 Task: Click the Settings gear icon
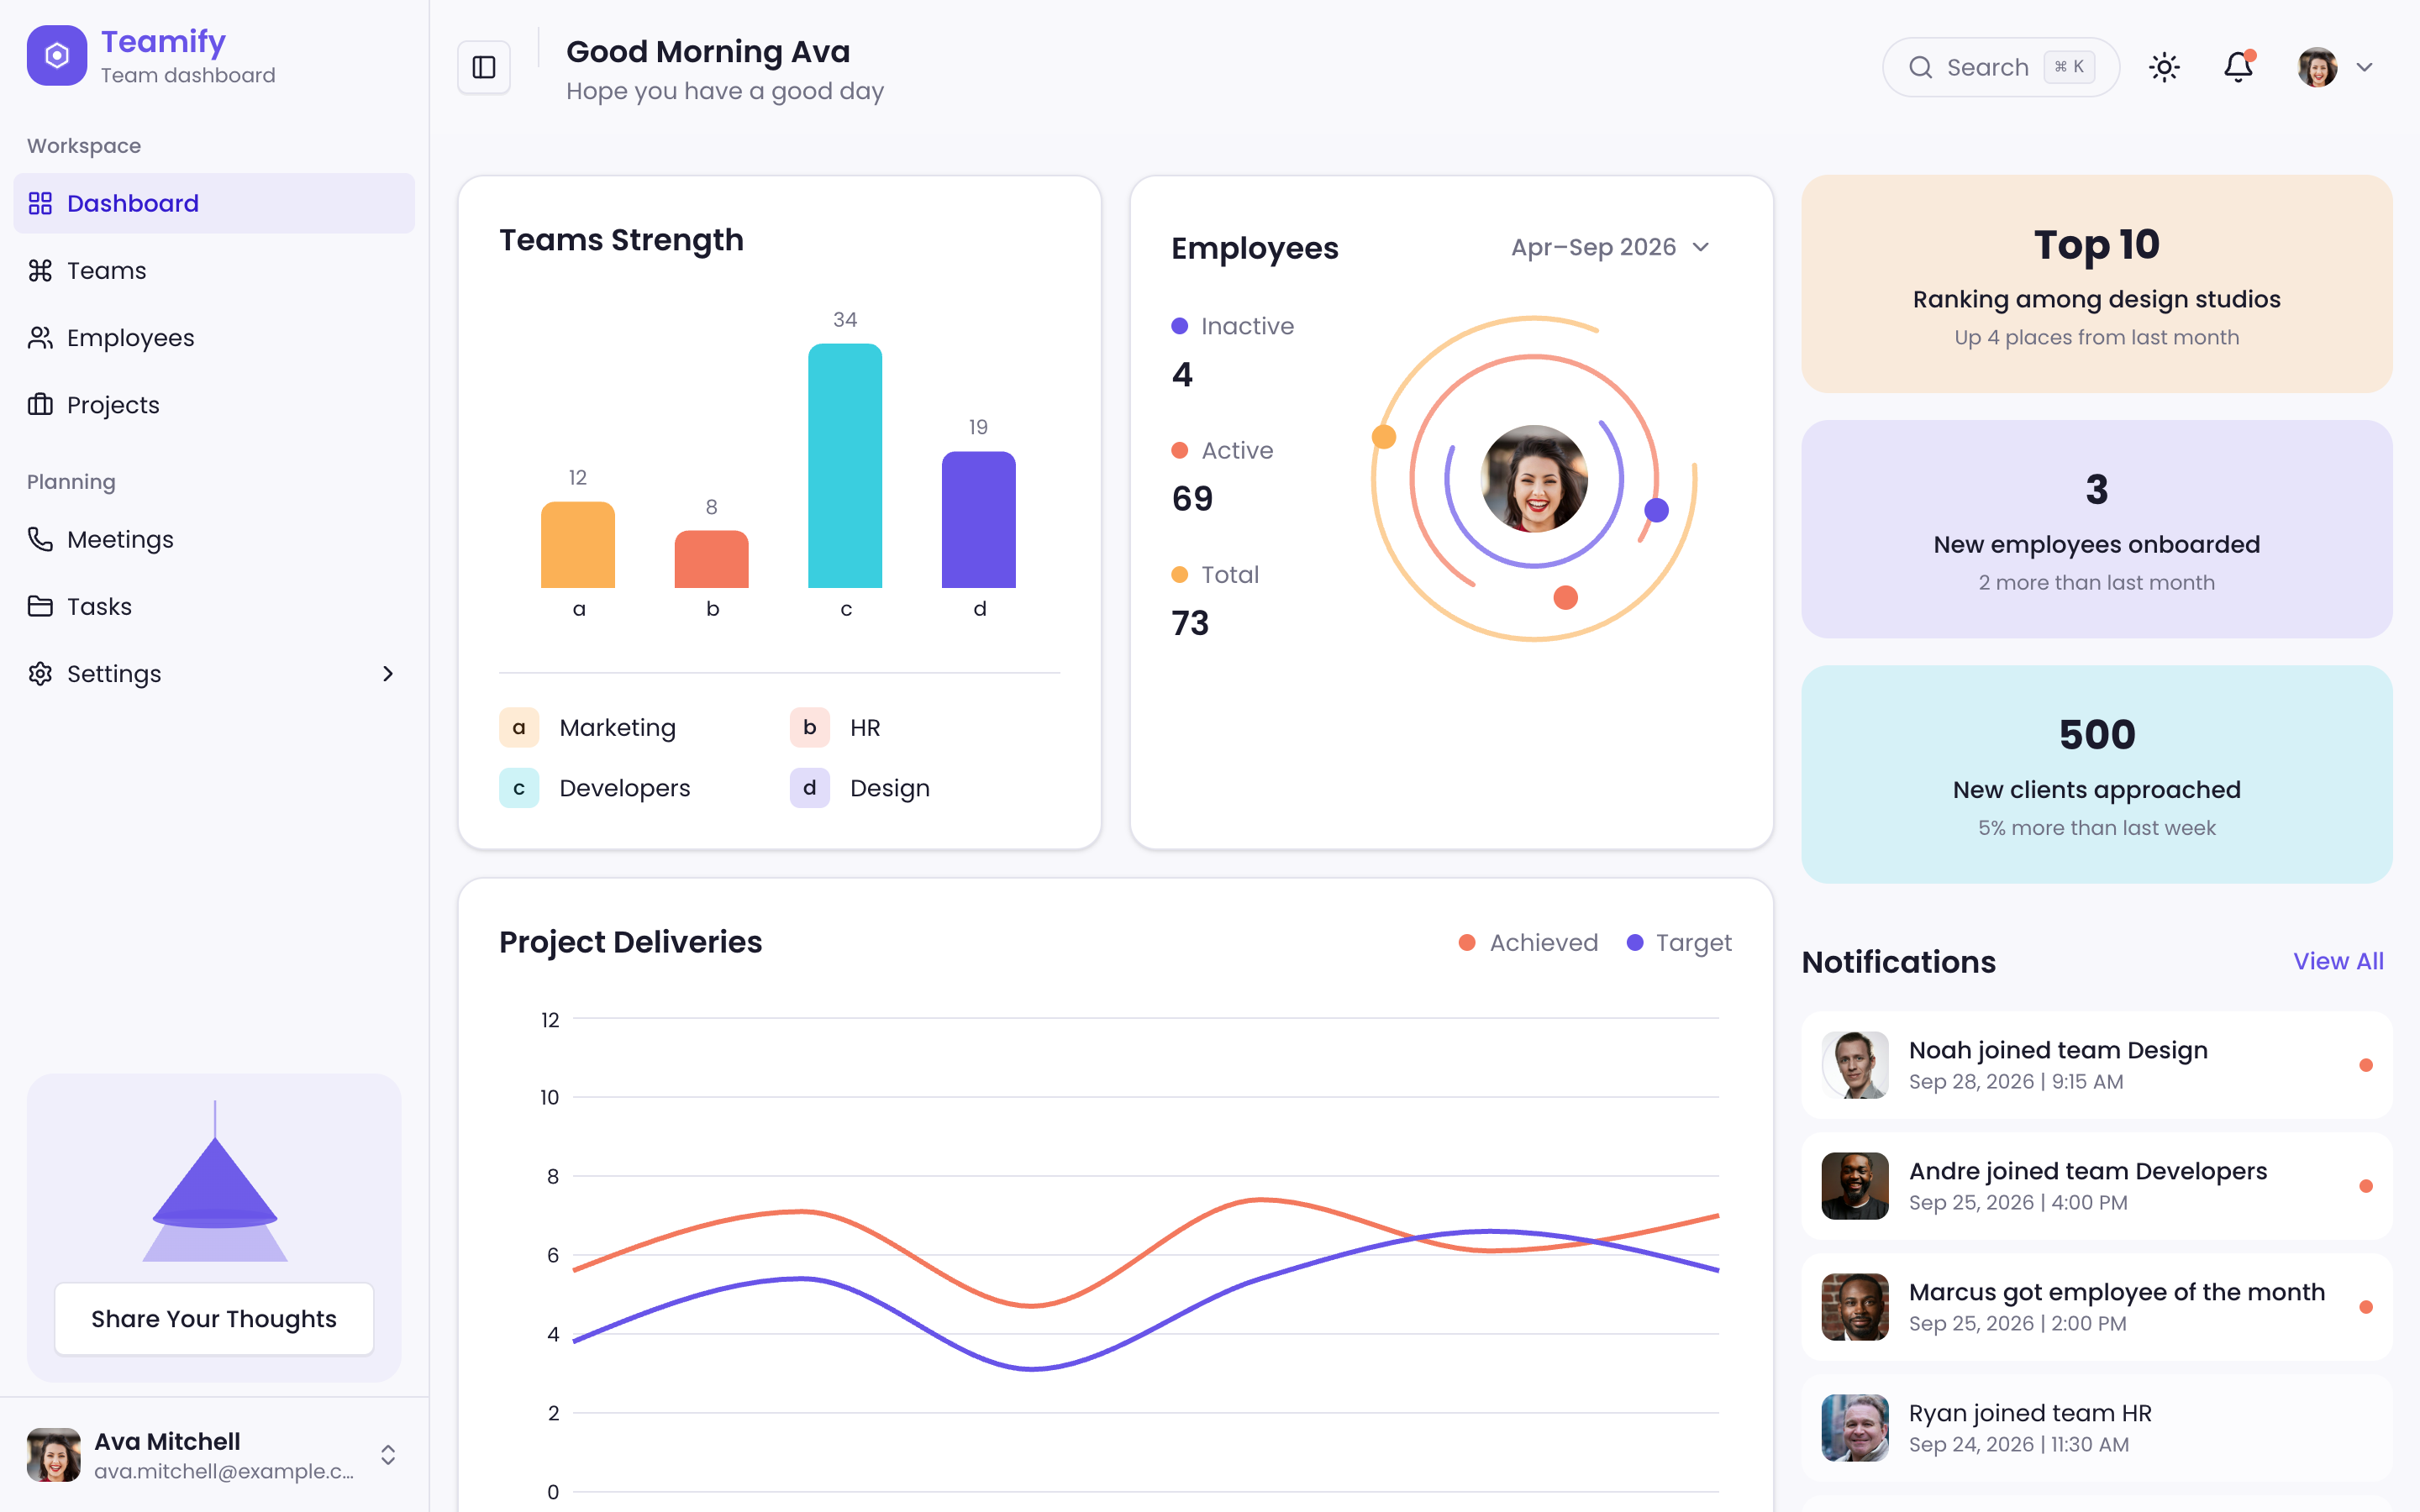pyautogui.click(x=40, y=674)
